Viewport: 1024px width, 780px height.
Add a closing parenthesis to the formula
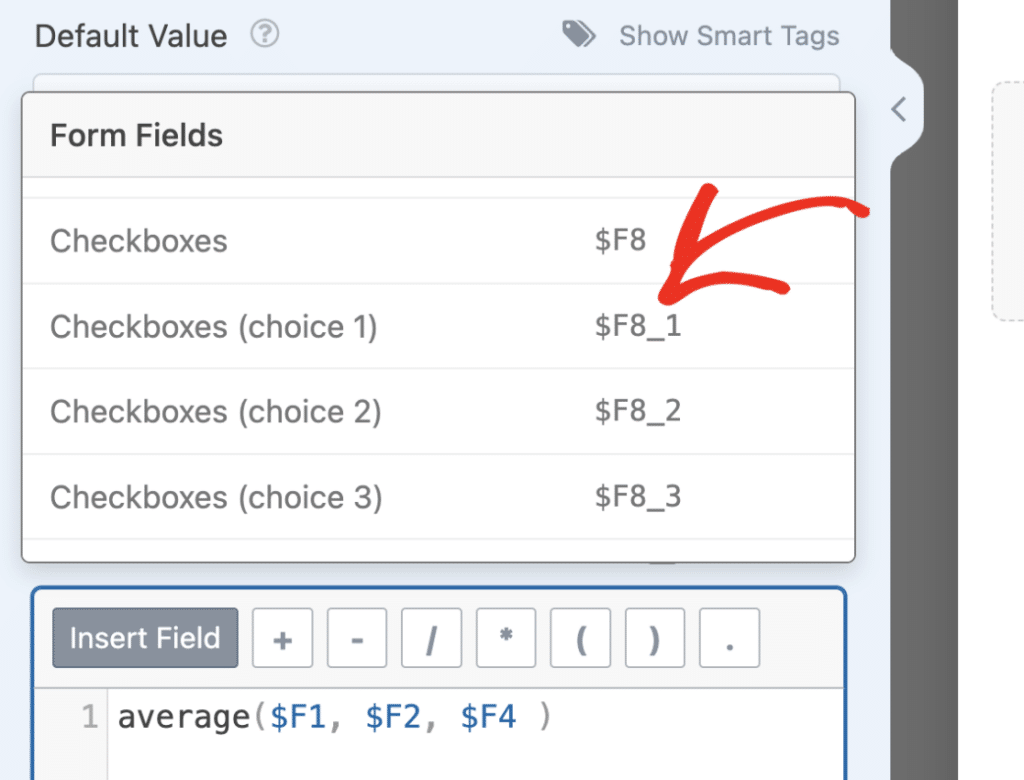[x=654, y=638]
